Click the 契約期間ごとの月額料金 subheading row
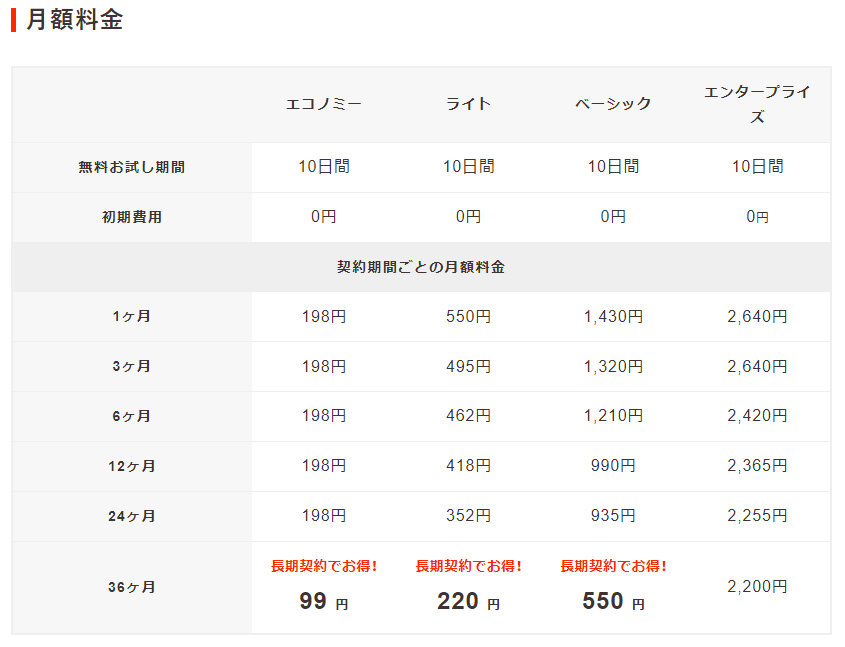Viewport: 845px width, 647px height. pos(421,267)
